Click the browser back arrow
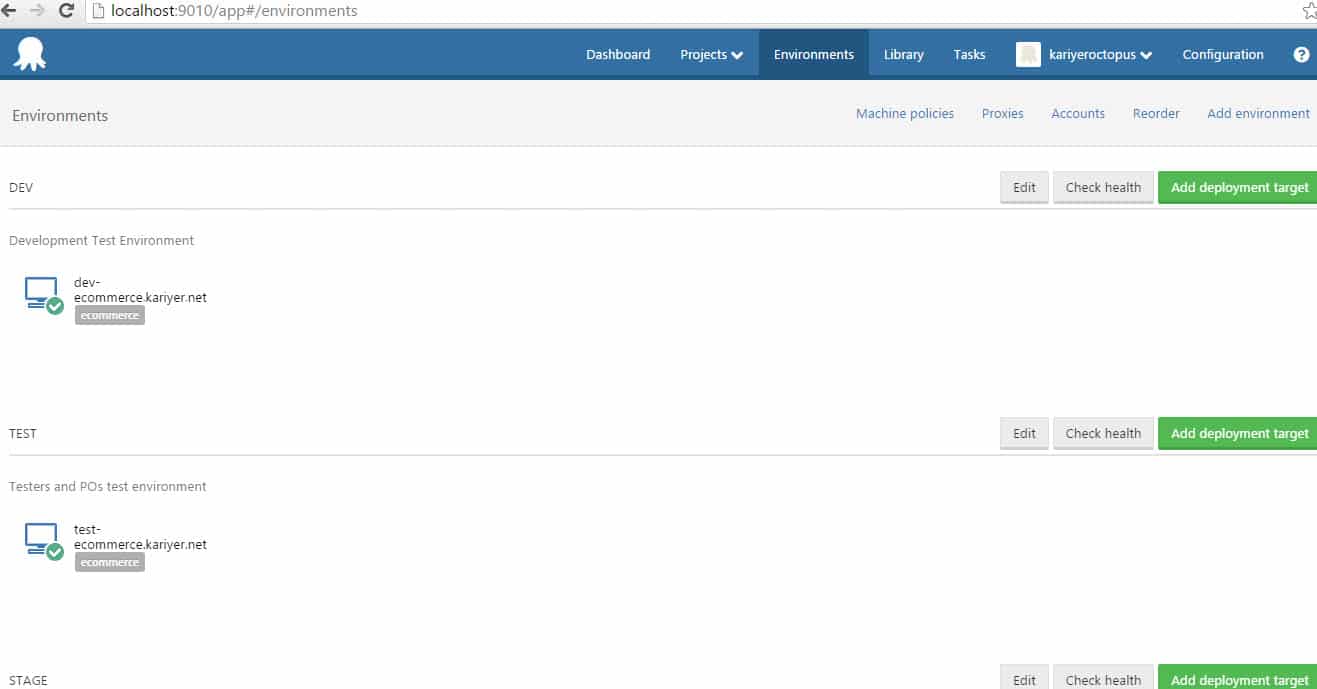This screenshot has height=689, width=1317. click(10, 11)
